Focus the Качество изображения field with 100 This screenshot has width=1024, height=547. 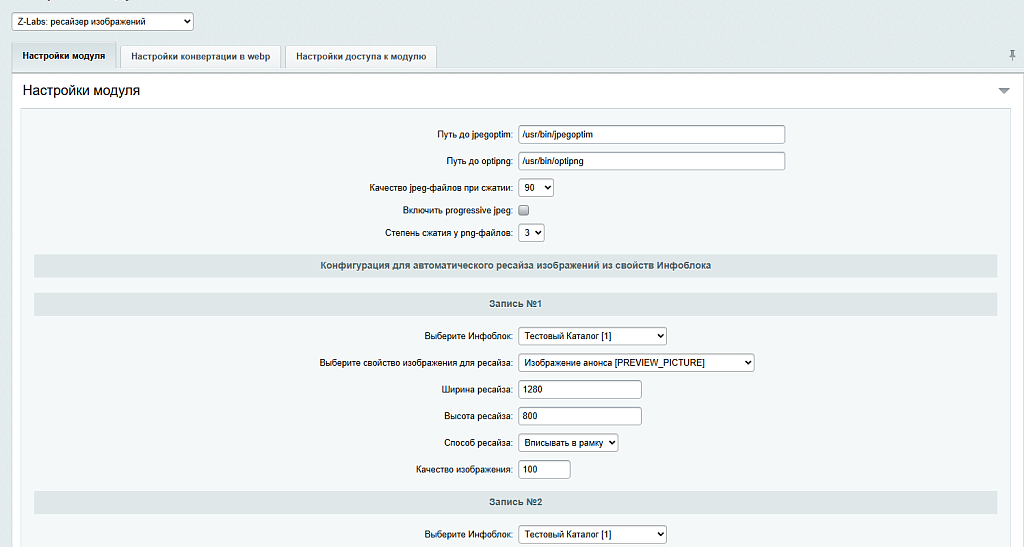pyautogui.click(x=543, y=469)
